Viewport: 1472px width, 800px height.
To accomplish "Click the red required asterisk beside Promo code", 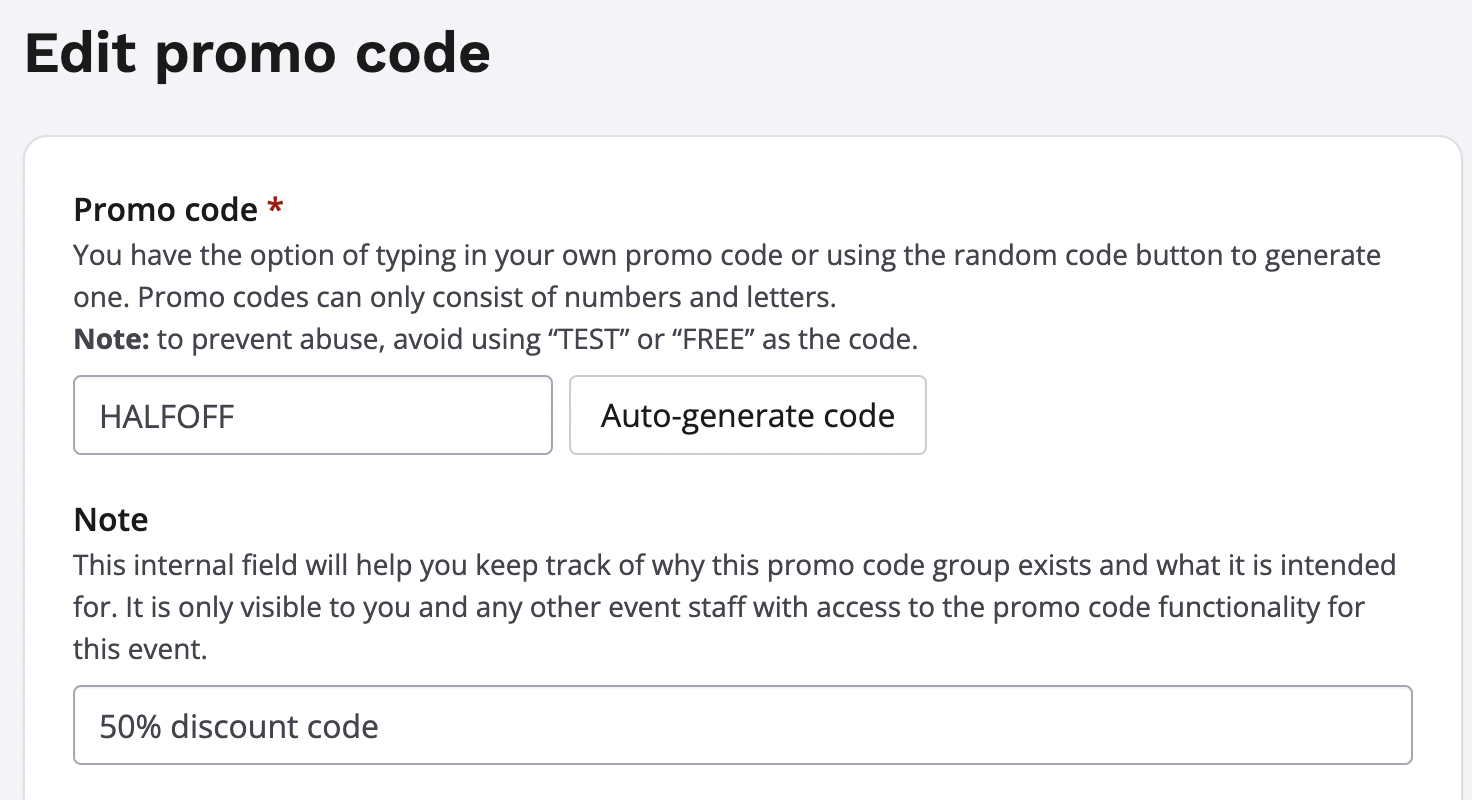I will pos(275,208).
